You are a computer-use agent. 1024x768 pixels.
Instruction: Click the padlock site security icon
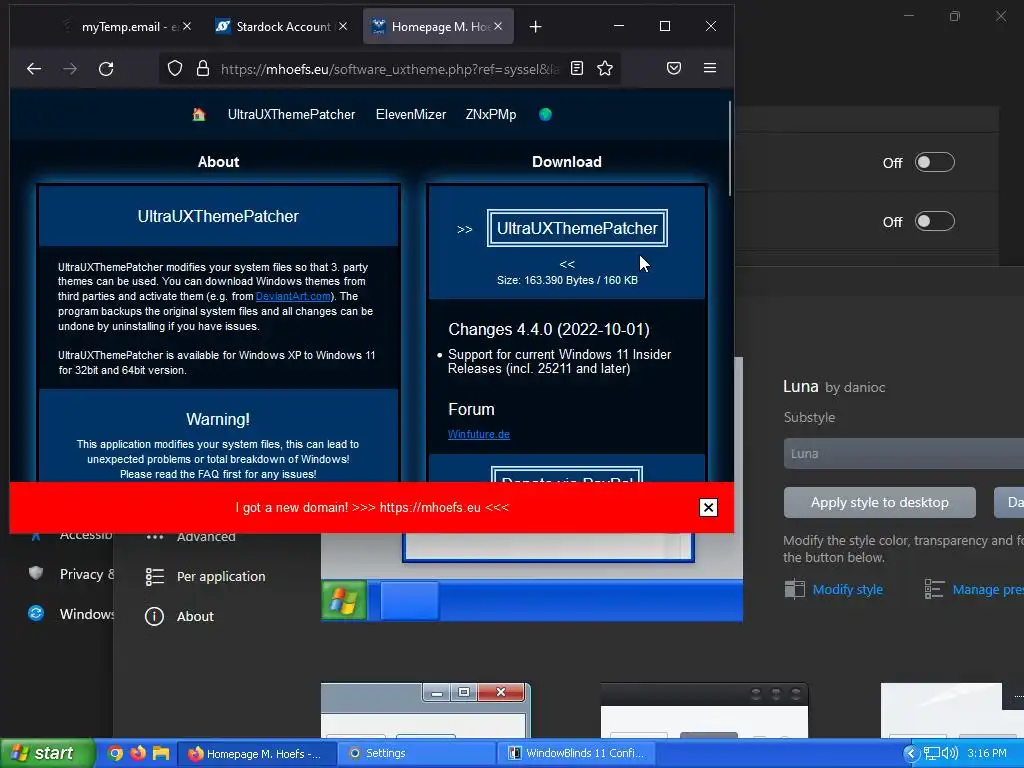click(x=203, y=69)
